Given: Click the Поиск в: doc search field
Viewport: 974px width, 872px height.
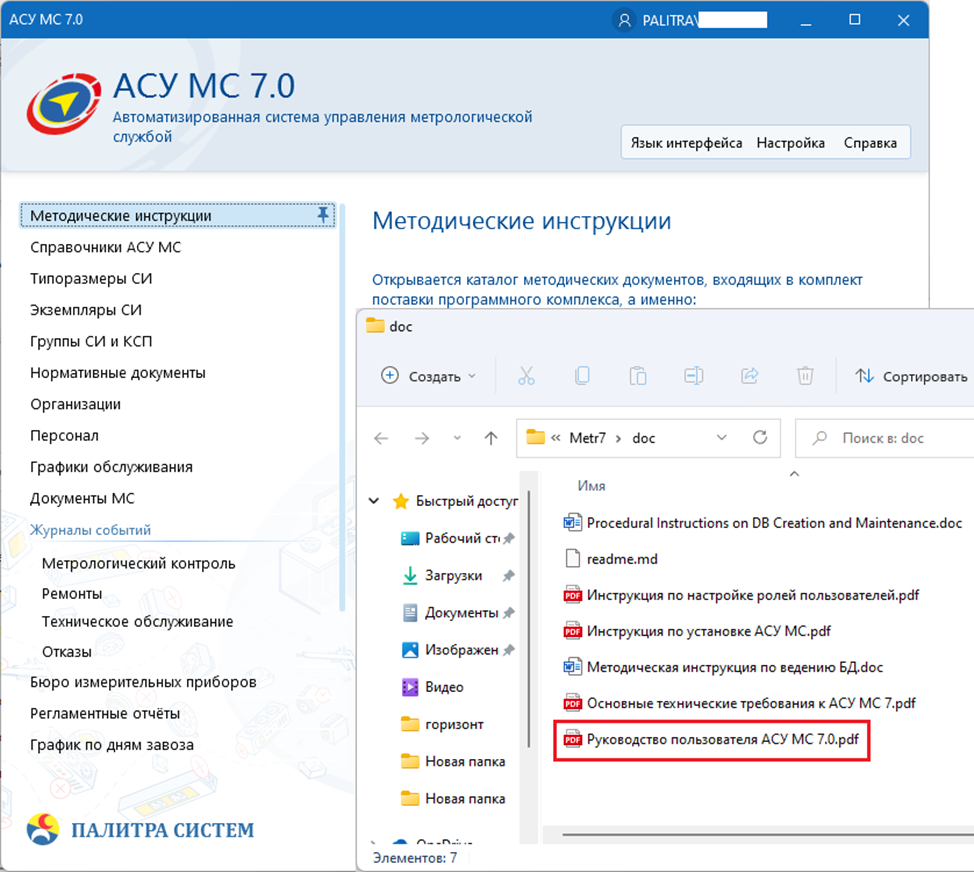Looking at the screenshot, I should 885,438.
